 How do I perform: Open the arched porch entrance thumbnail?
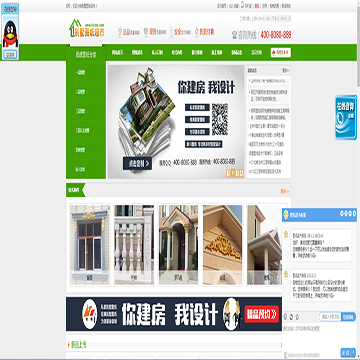coord(178,245)
